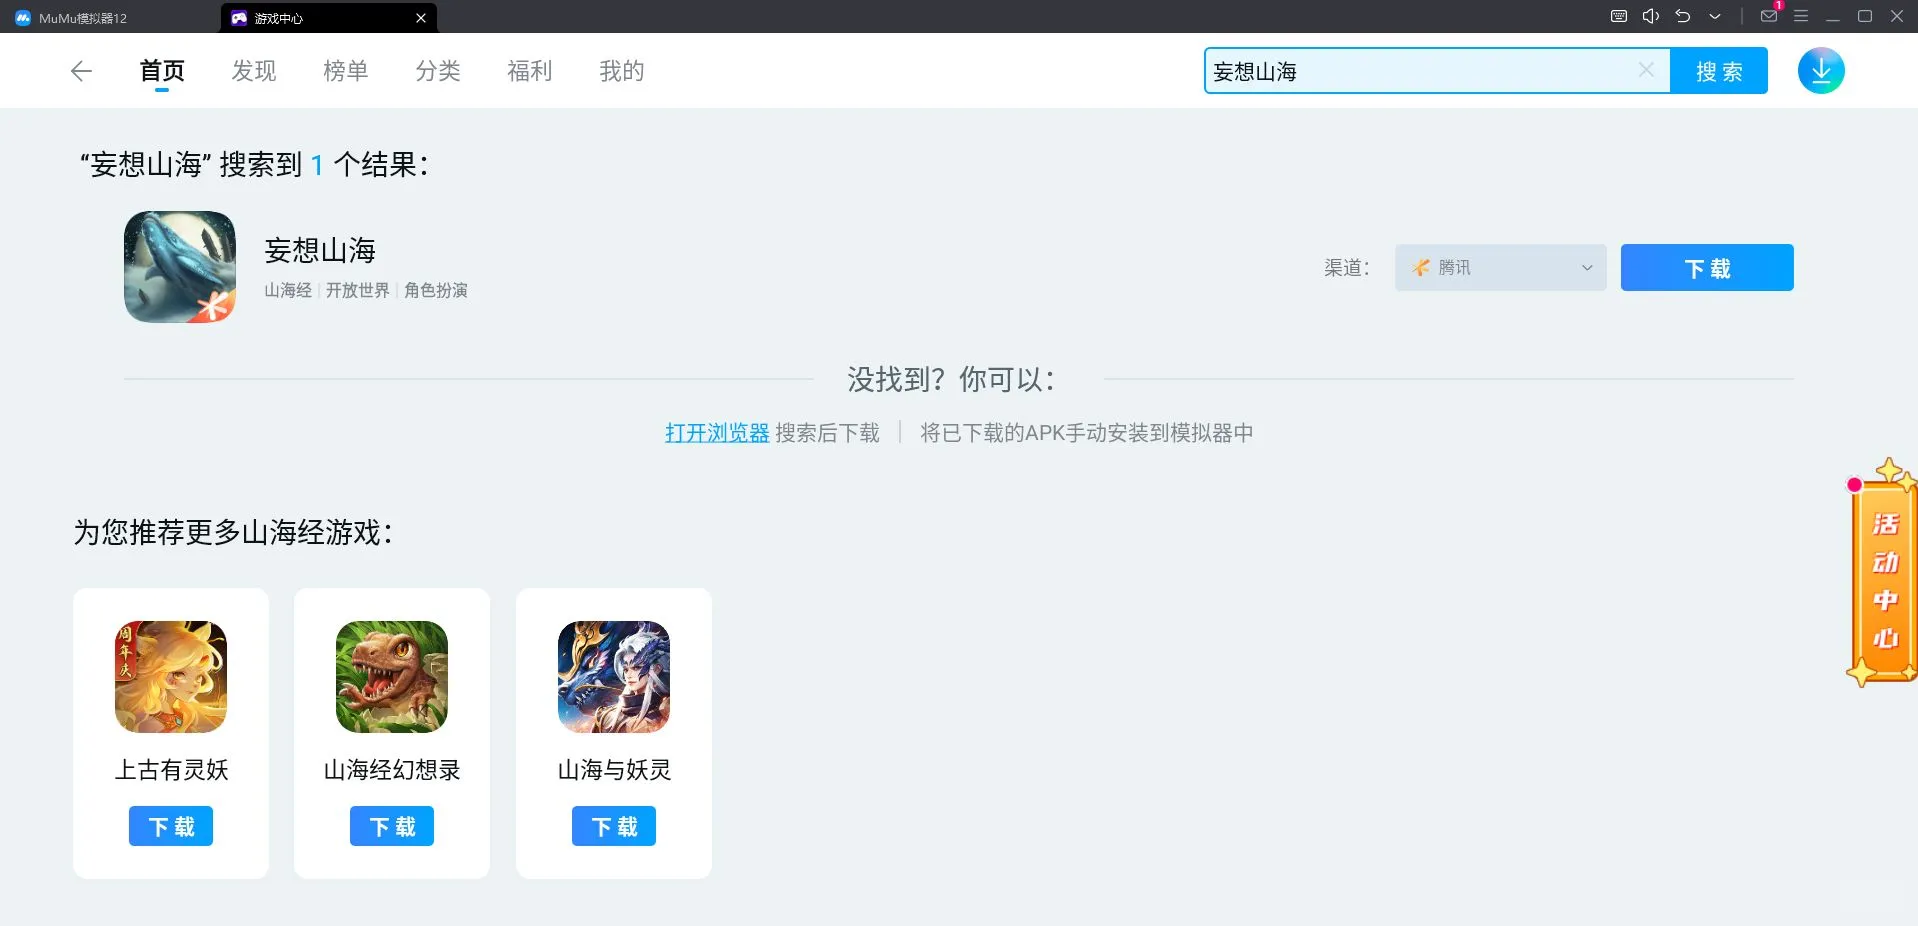This screenshot has width=1918, height=926.
Task: Open the MuMu emulator main menu icon
Action: pyautogui.click(x=1802, y=16)
